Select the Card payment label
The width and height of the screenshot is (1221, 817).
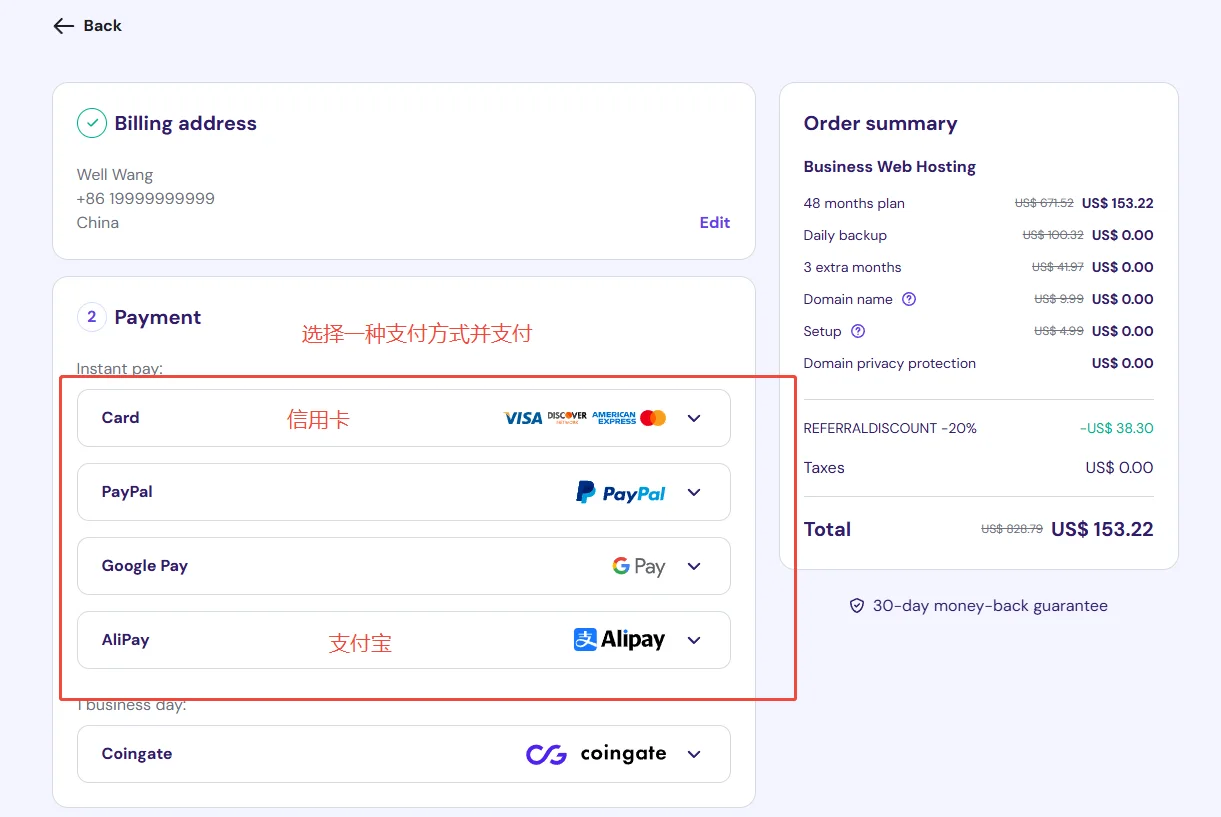coord(120,418)
